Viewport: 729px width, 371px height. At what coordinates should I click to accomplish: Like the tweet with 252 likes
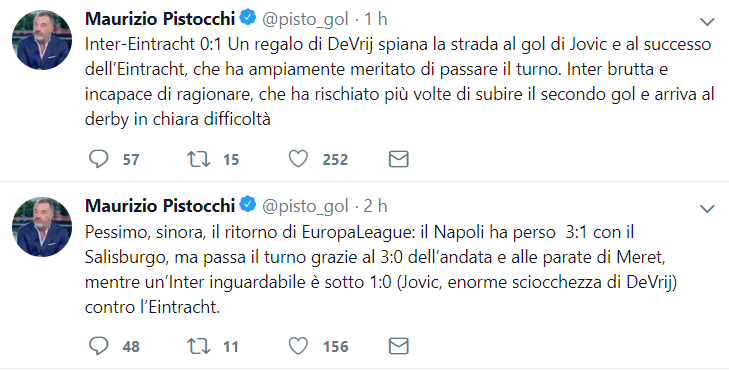298,159
